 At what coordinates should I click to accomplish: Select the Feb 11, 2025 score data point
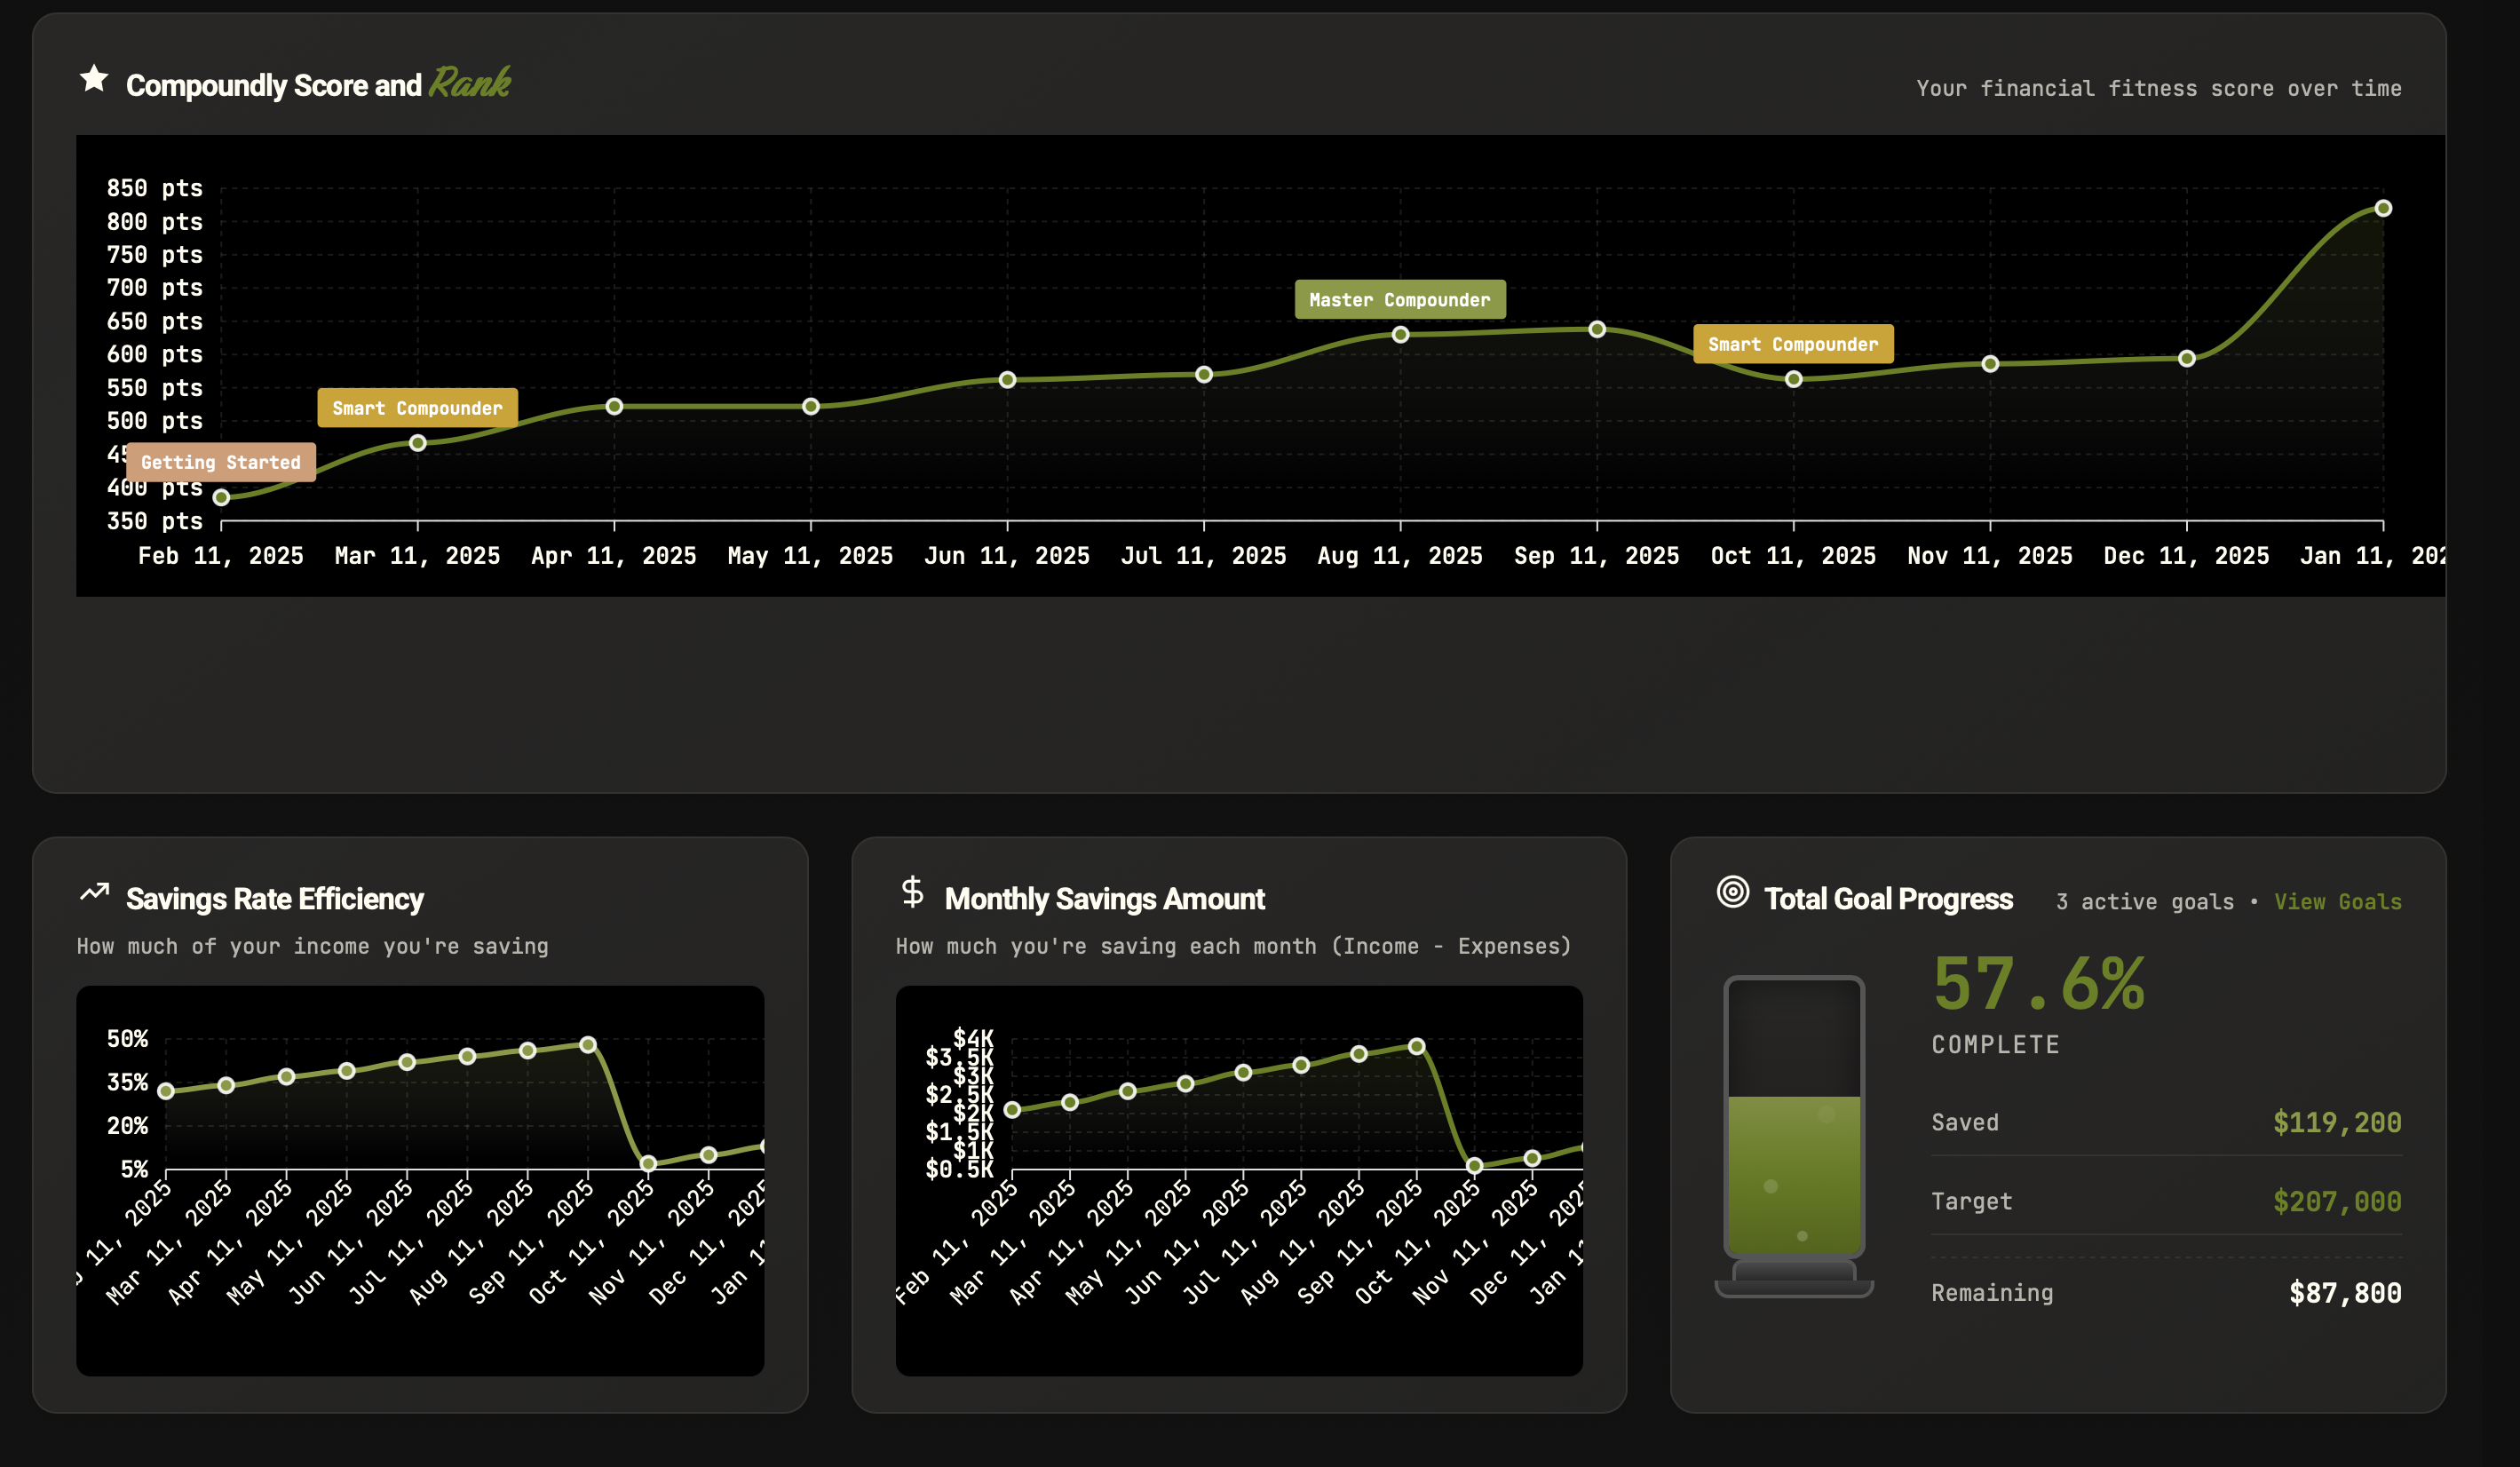coord(222,497)
